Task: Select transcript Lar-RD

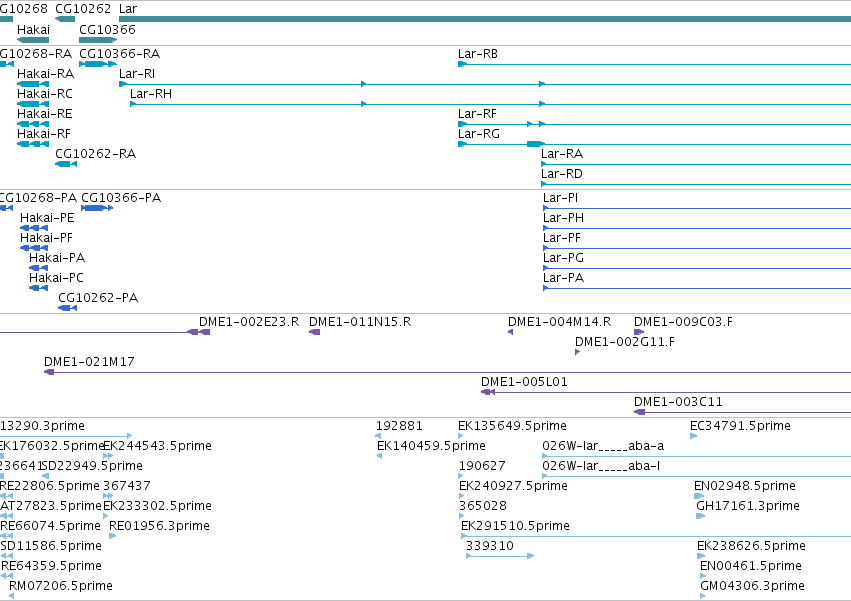Action: pyautogui.click(x=562, y=174)
